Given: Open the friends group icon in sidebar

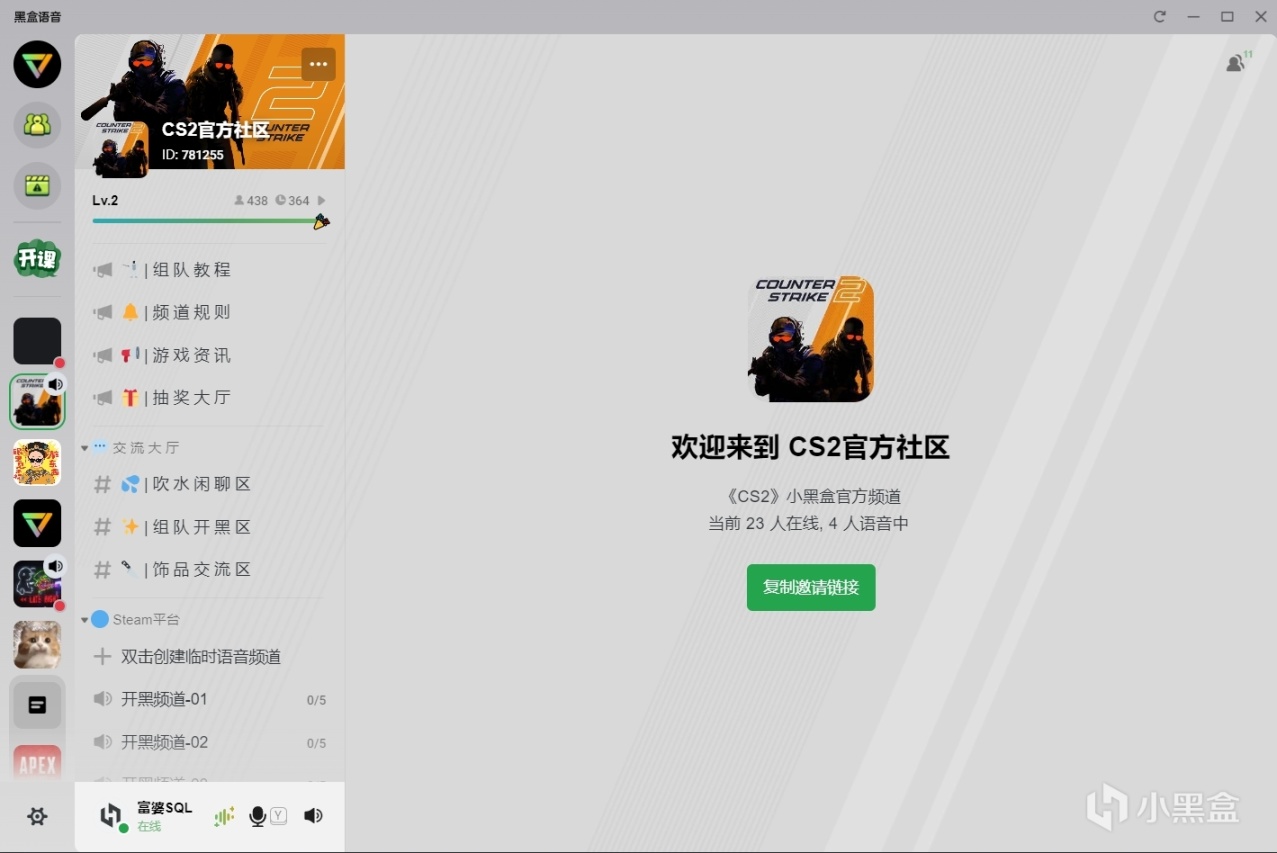Looking at the screenshot, I should [37, 125].
